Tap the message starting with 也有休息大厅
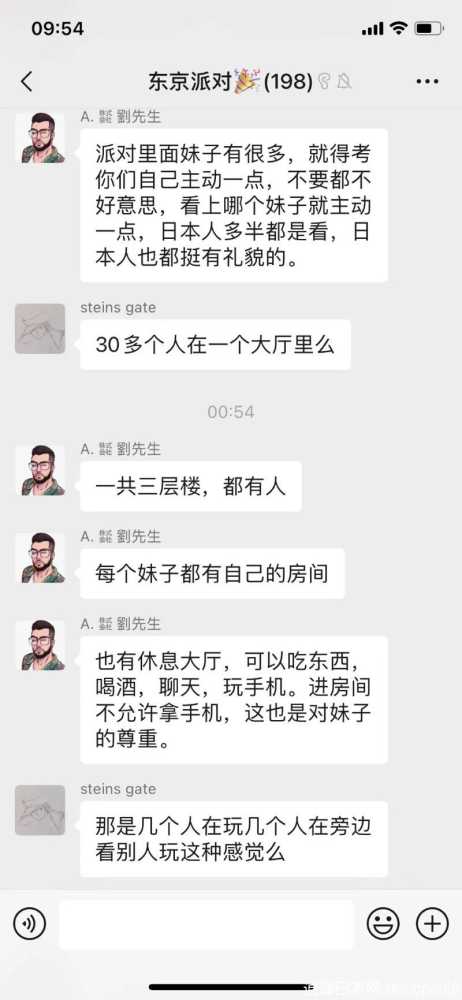Viewport: 462px width, 1000px height. [234, 700]
